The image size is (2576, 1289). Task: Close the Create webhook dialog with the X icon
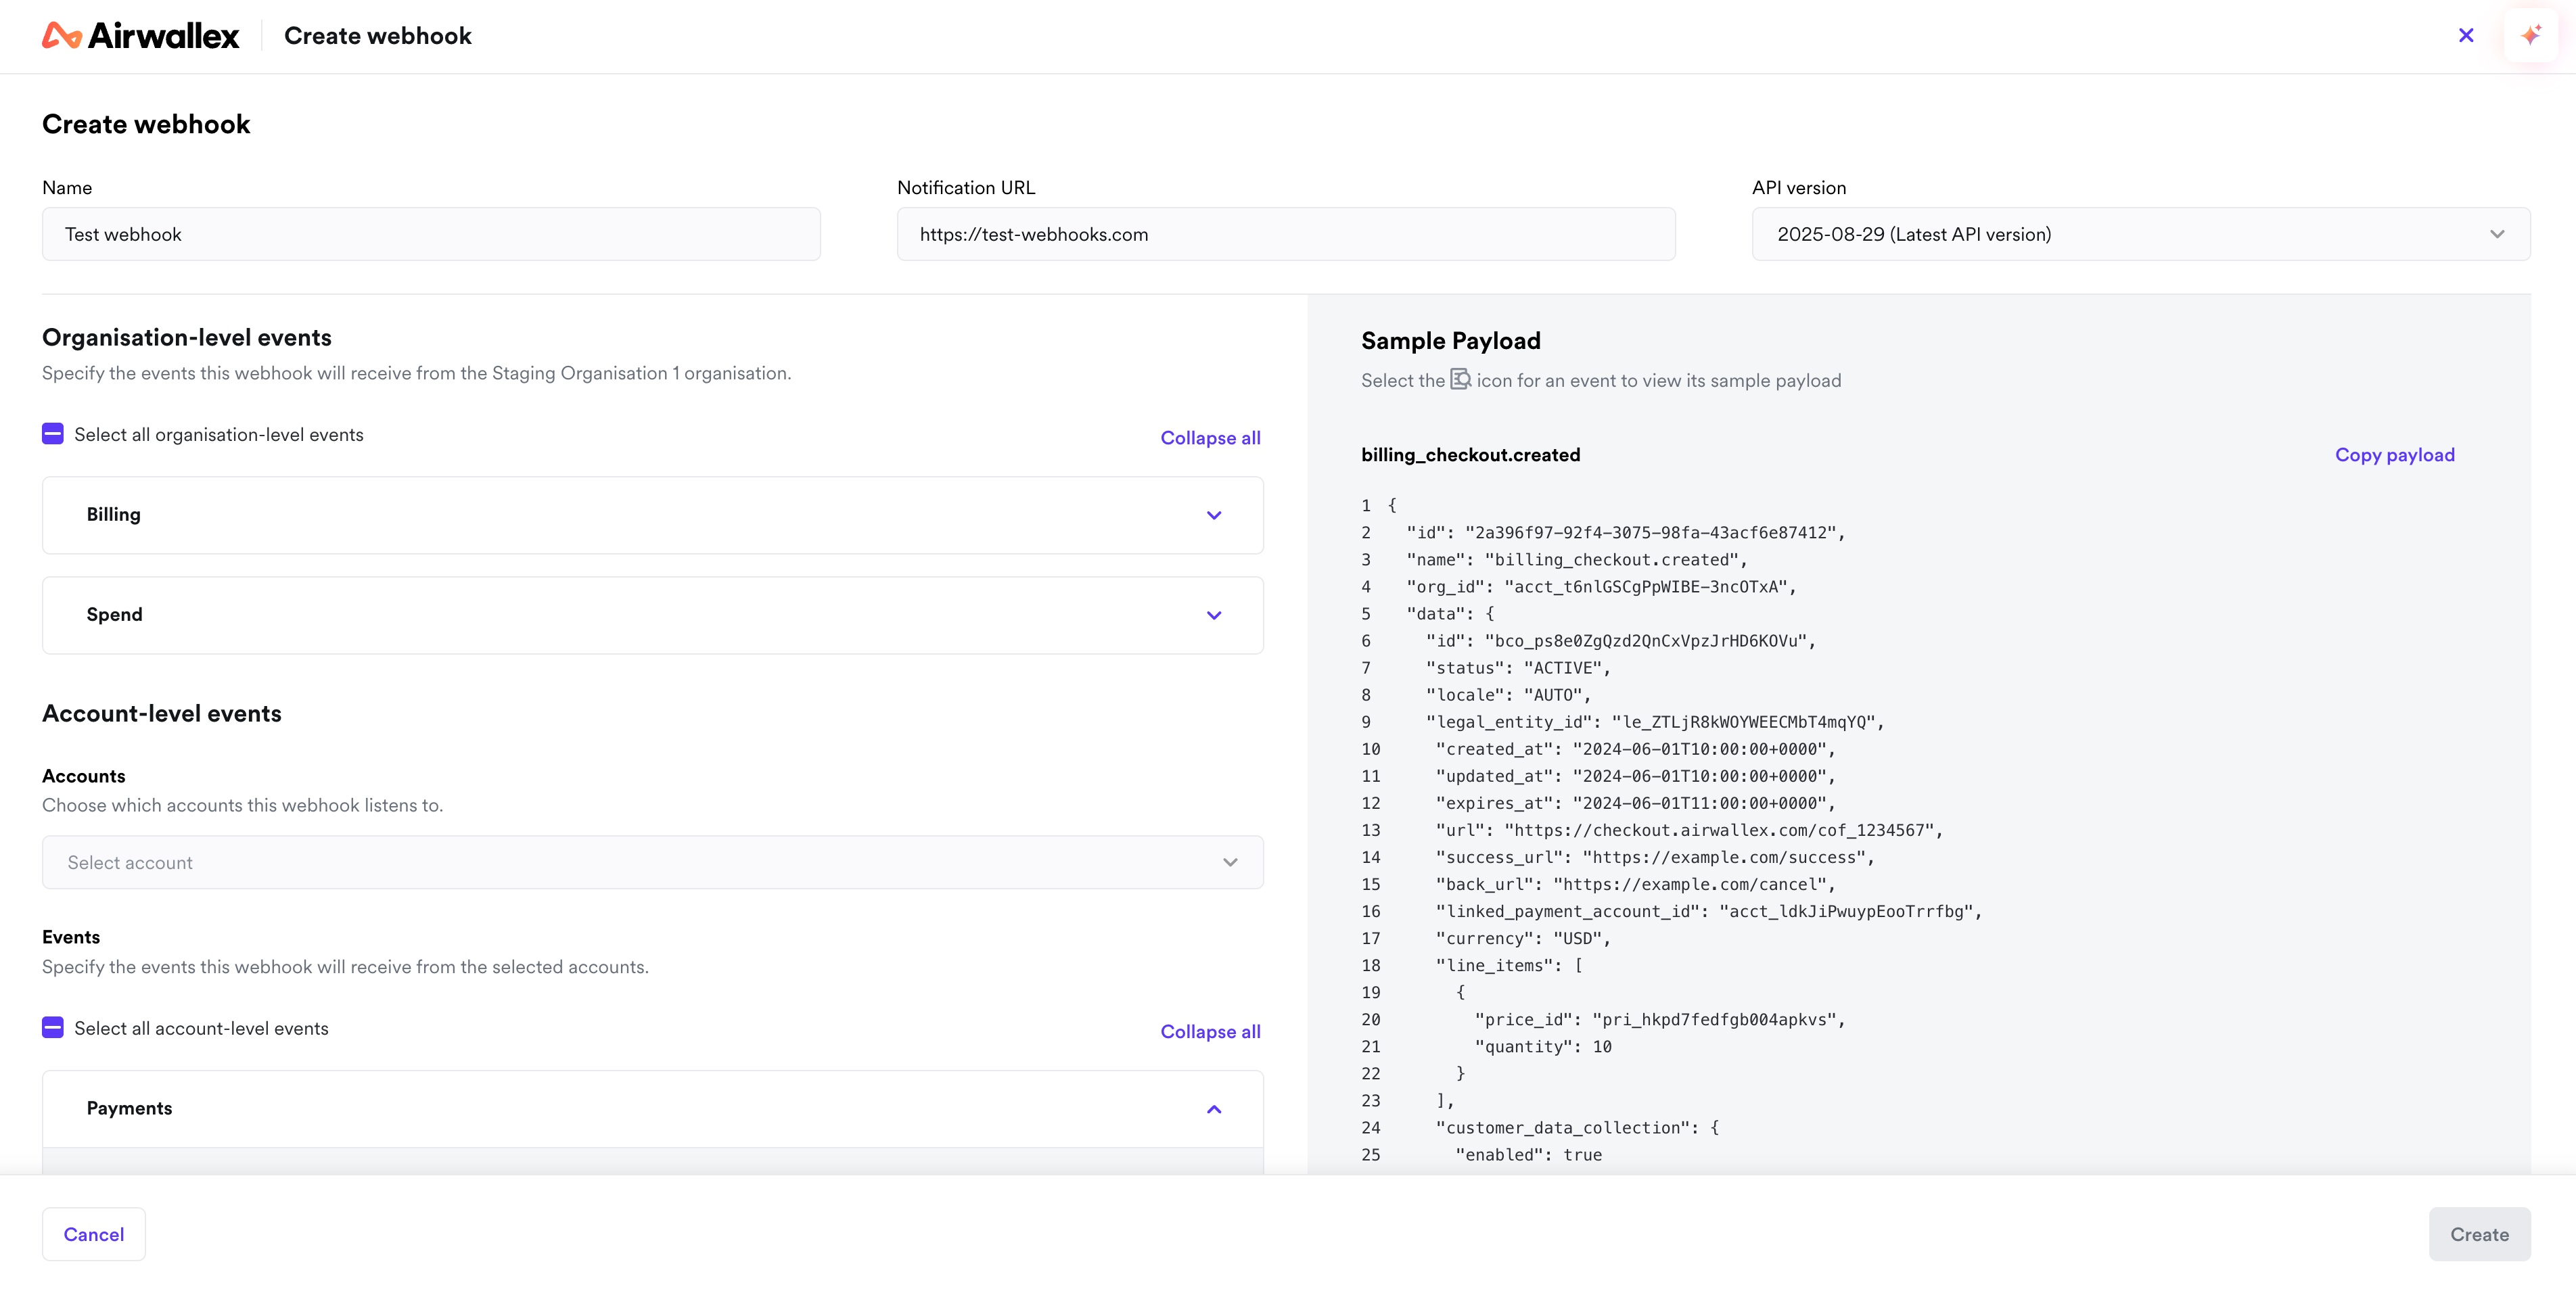2465,35
